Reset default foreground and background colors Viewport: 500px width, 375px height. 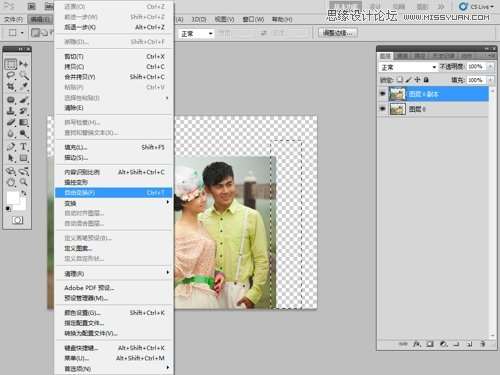pos(8,209)
